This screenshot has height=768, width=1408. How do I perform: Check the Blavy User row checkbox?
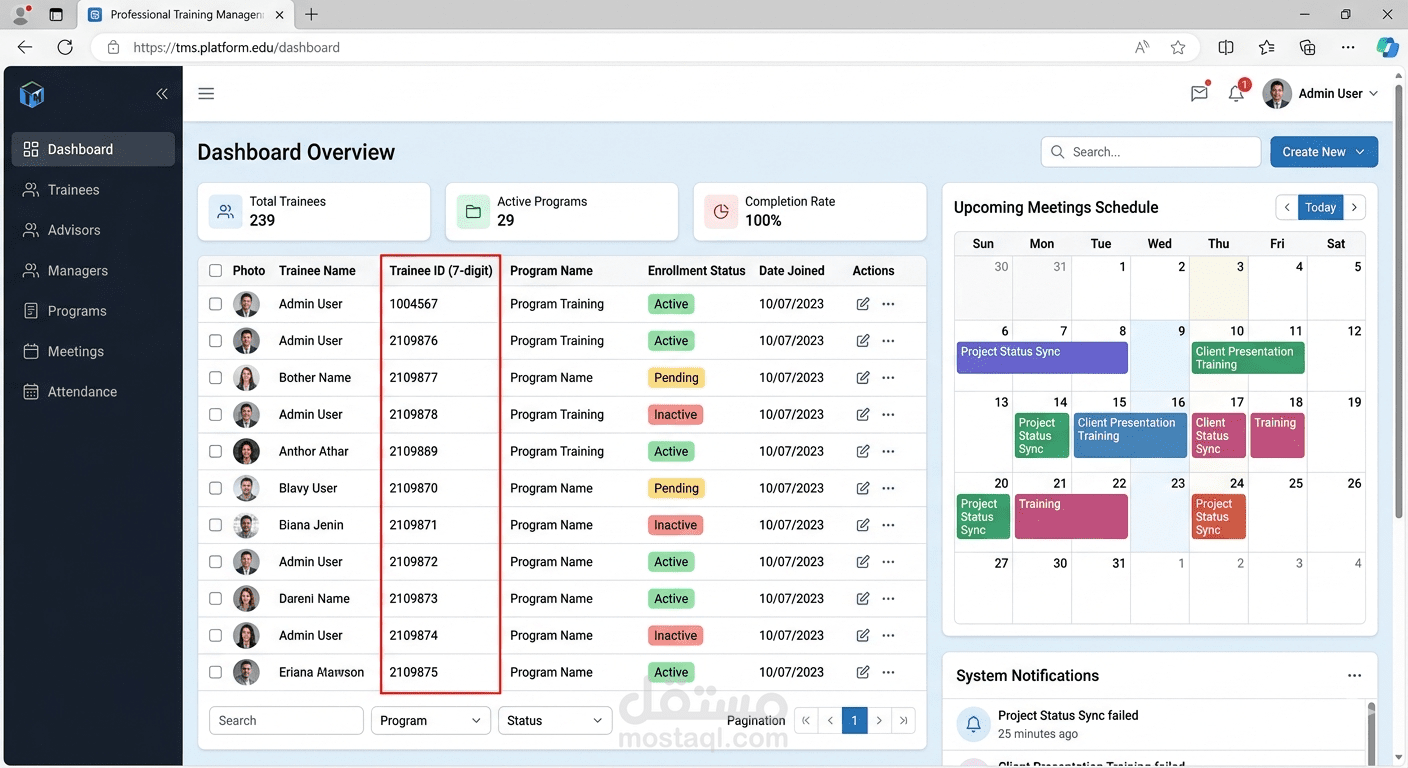(x=215, y=488)
